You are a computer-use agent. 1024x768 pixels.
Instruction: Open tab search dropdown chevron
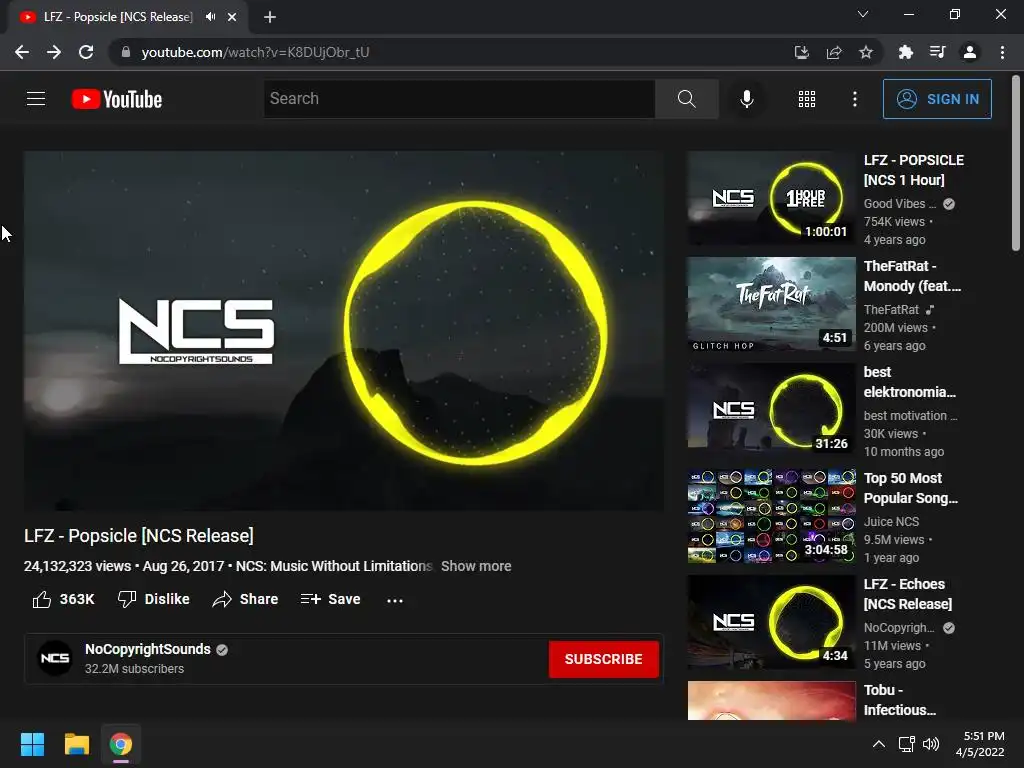[863, 14]
